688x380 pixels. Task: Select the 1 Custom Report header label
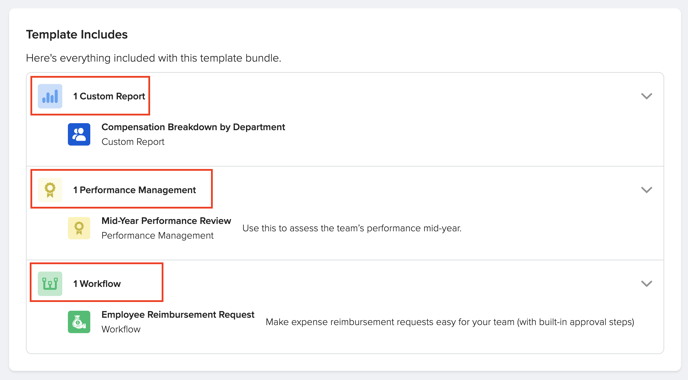coord(109,96)
